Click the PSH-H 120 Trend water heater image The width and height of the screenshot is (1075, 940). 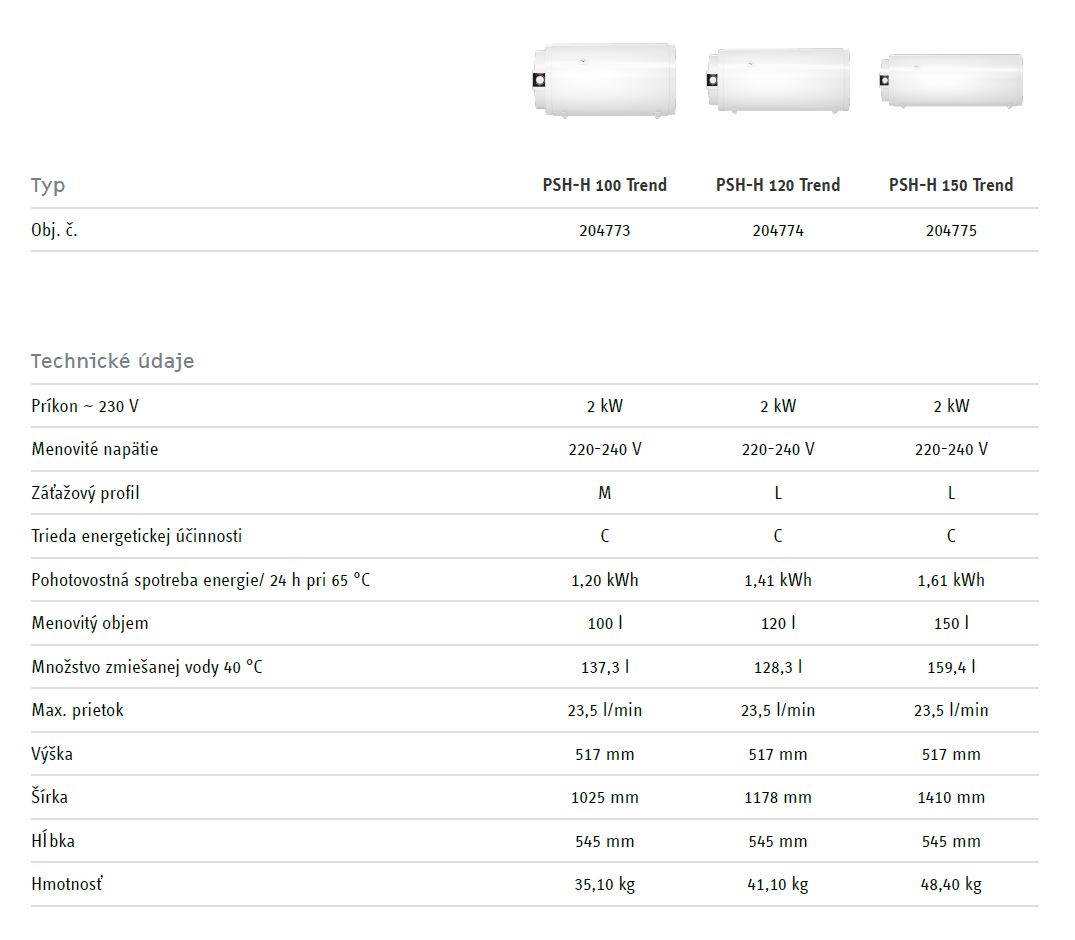778,81
